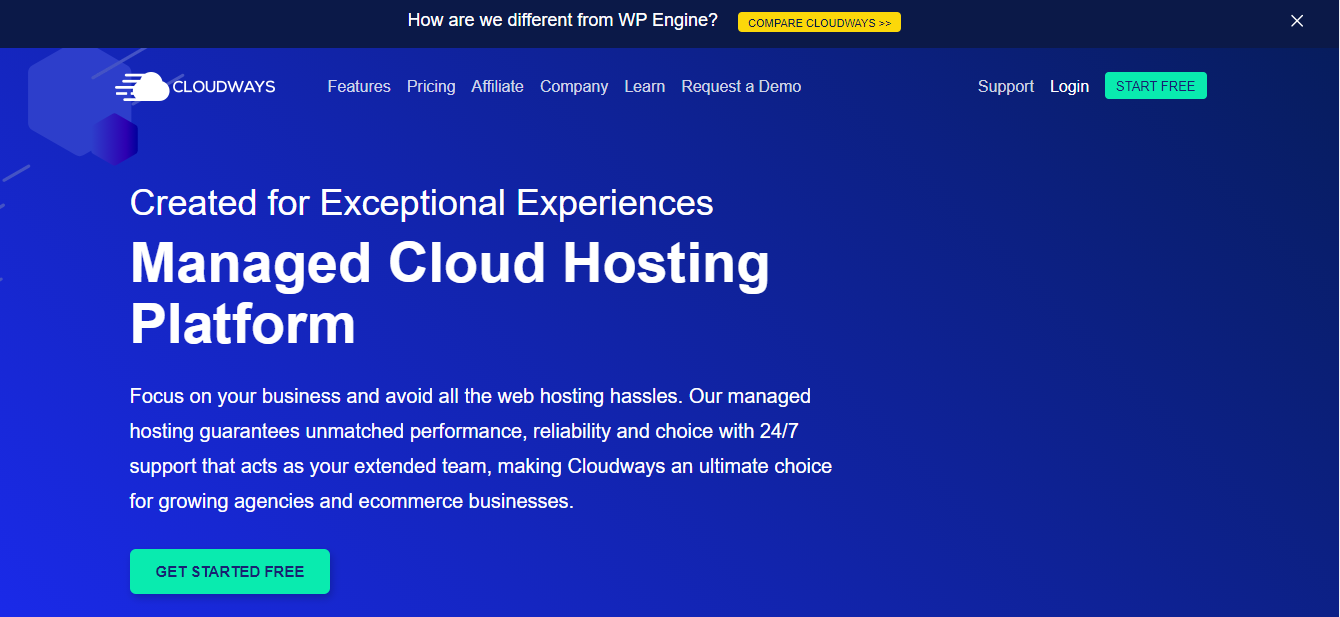Open the Features menu
The height and width of the screenshot is (617, 1340).
pos(359,87)
